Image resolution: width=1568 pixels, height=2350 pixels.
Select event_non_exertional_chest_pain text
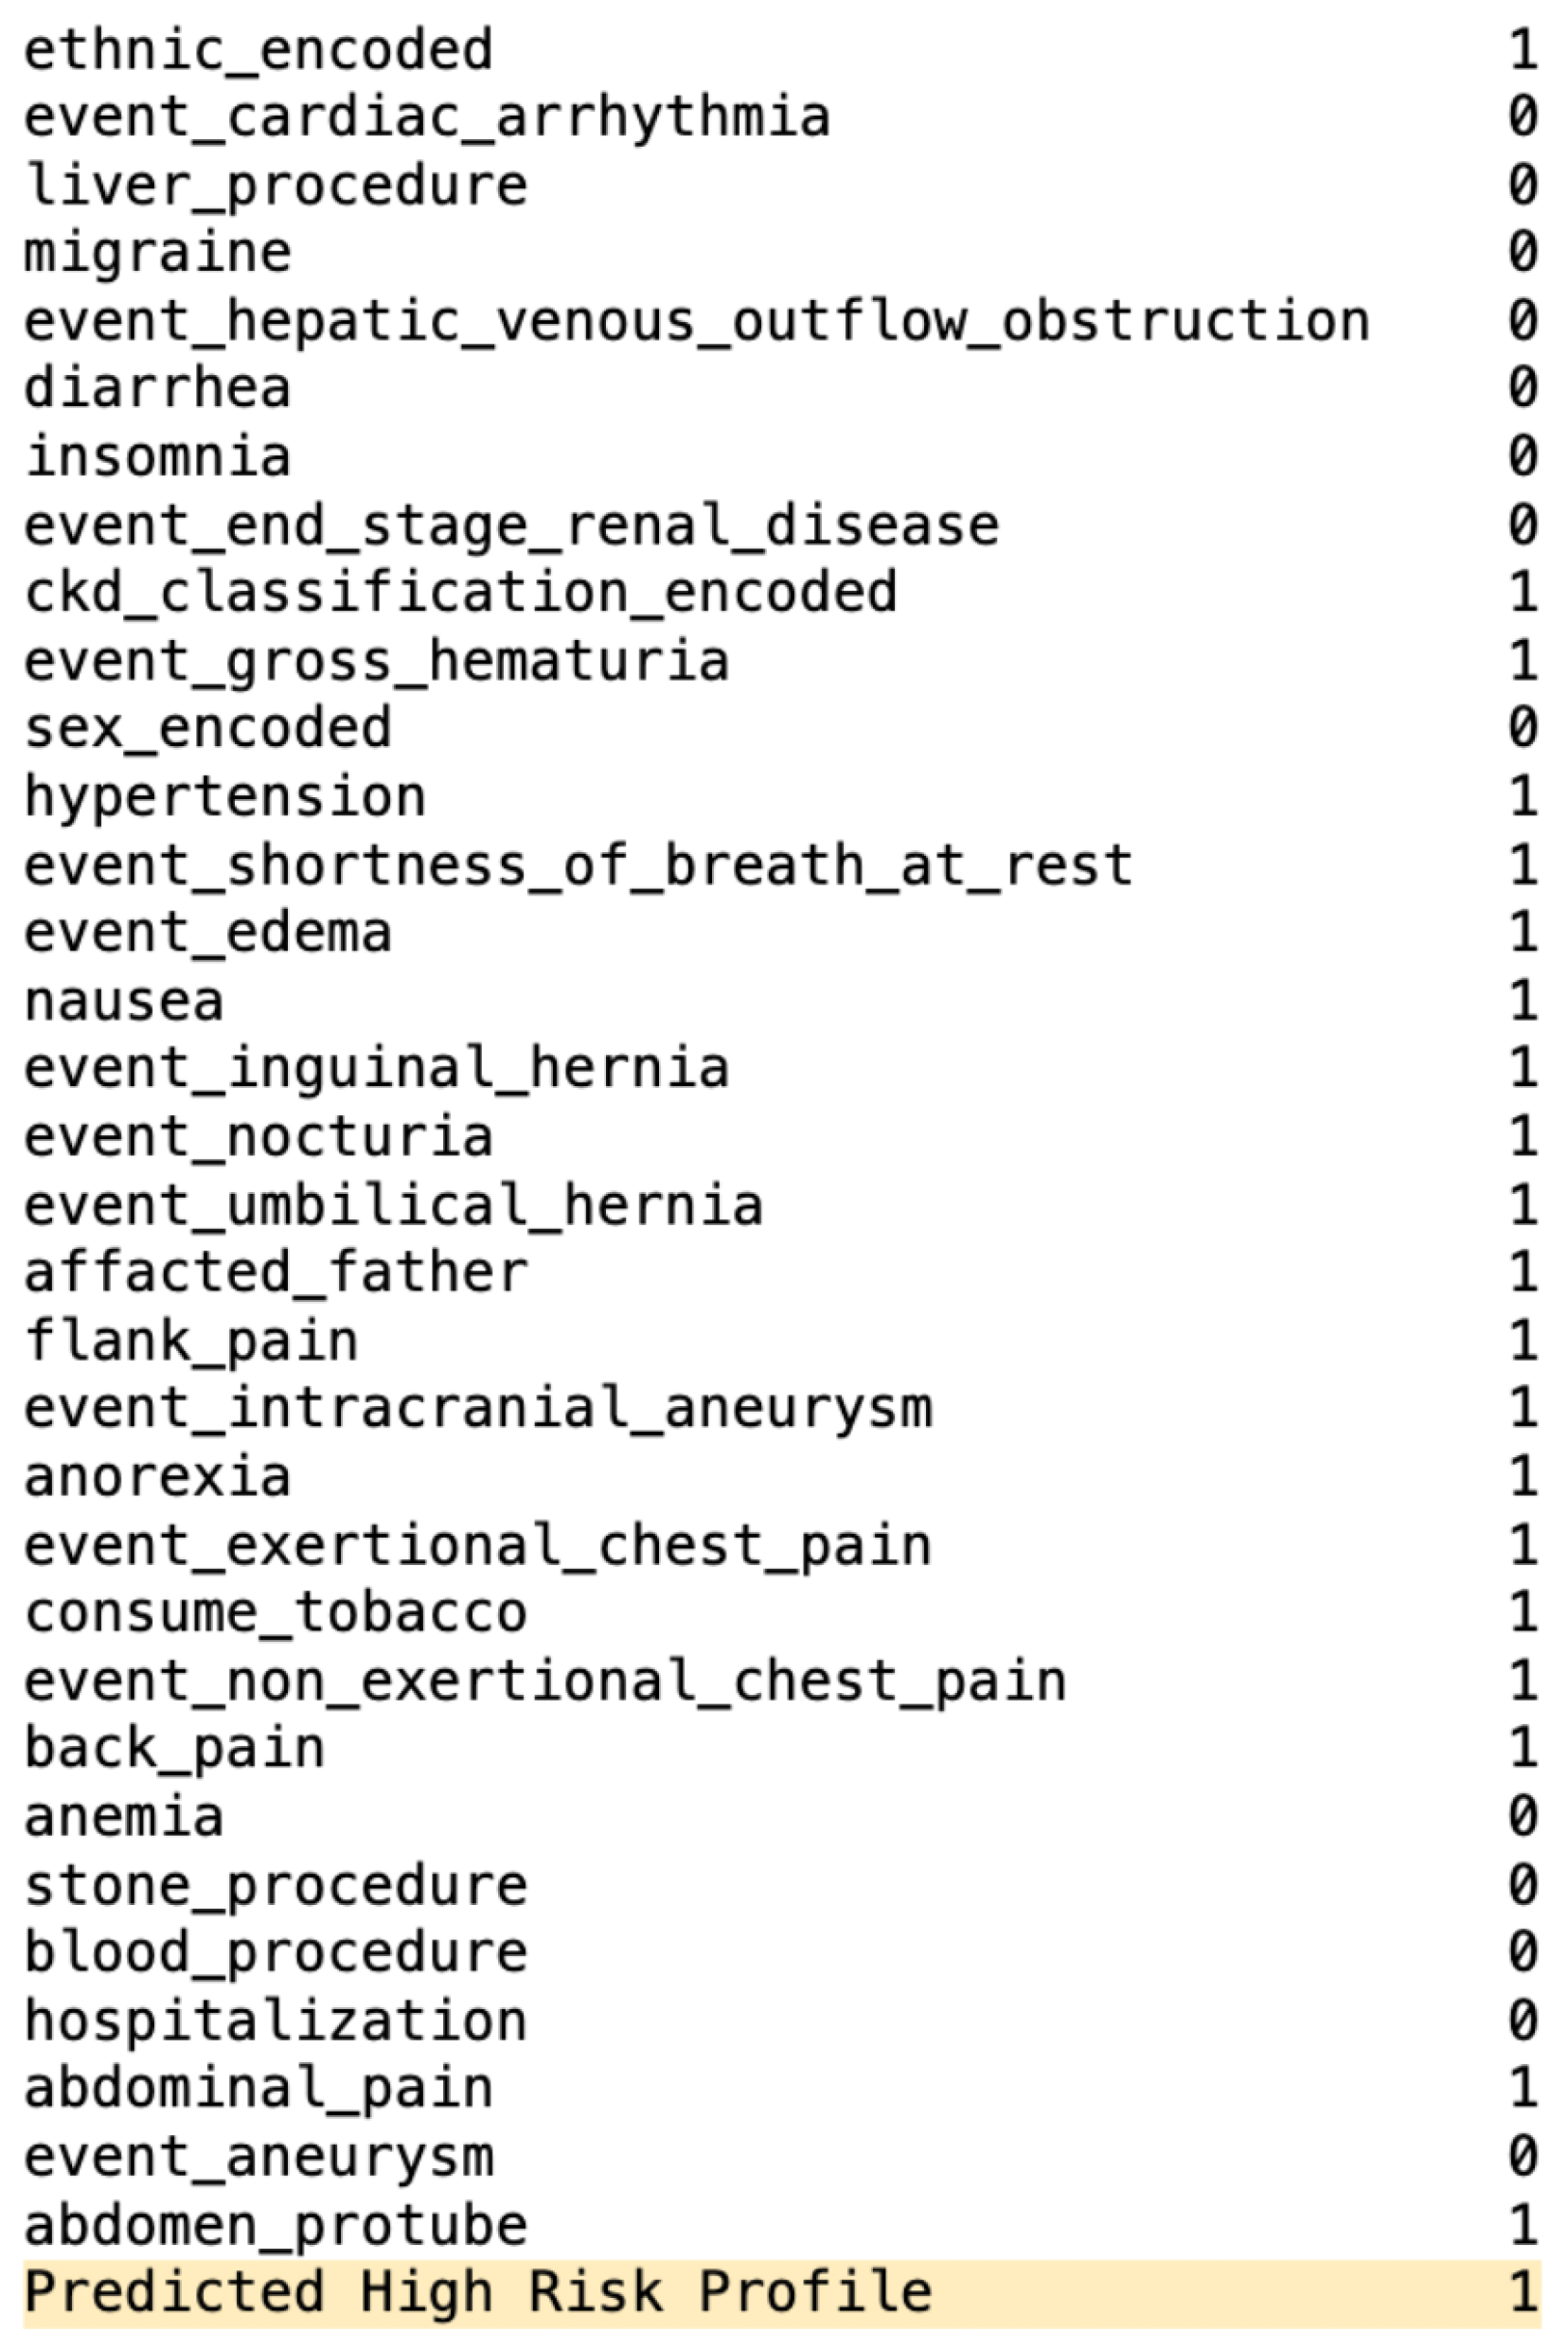coord(545,1680)
